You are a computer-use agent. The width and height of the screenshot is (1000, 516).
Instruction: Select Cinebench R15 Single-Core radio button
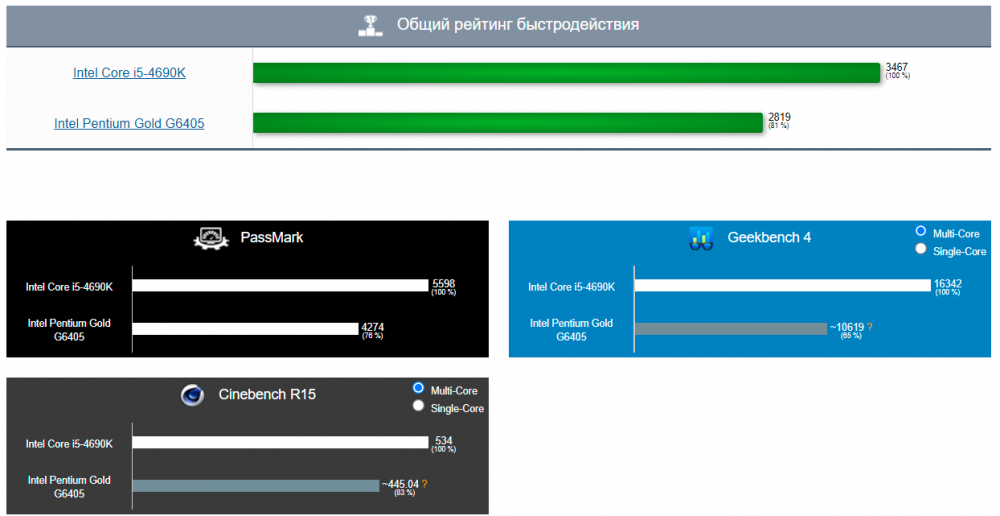pos(419,406)
